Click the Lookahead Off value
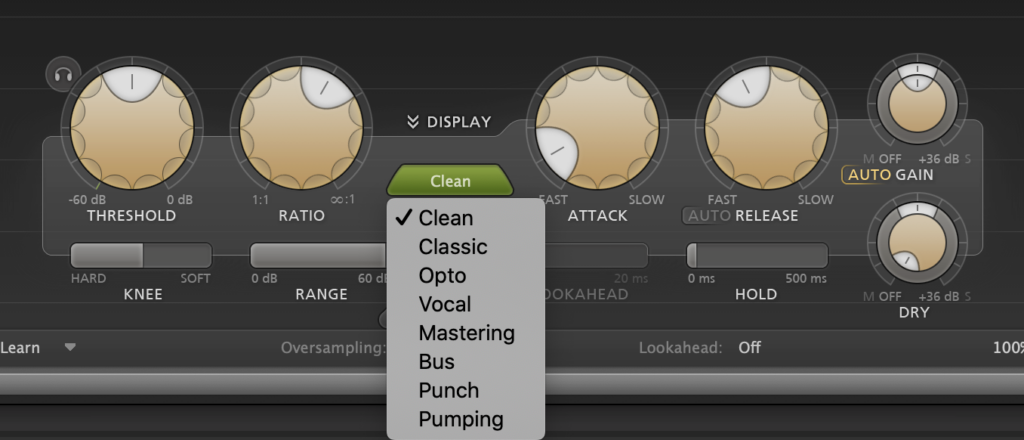1024x440 pixels. 751,348
